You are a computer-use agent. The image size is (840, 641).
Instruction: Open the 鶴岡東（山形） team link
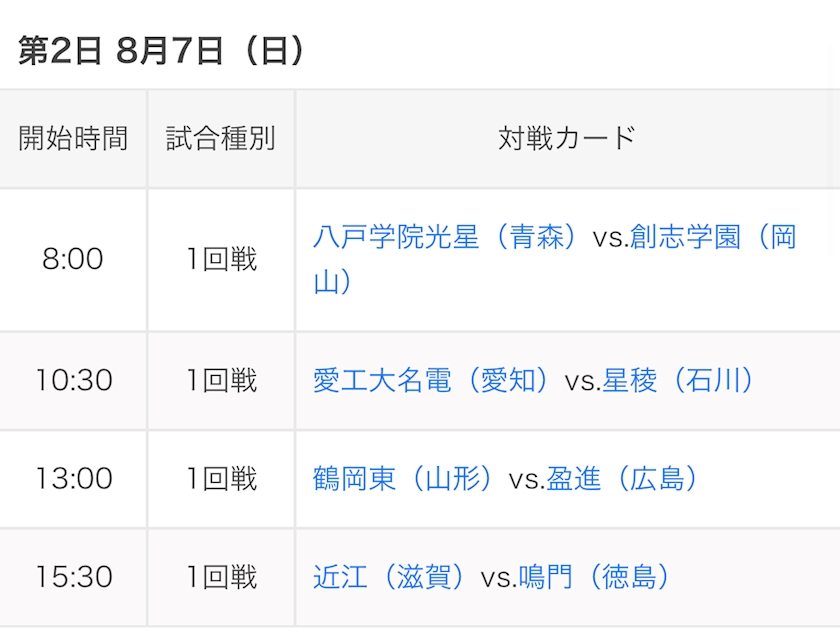click(406, 479)
